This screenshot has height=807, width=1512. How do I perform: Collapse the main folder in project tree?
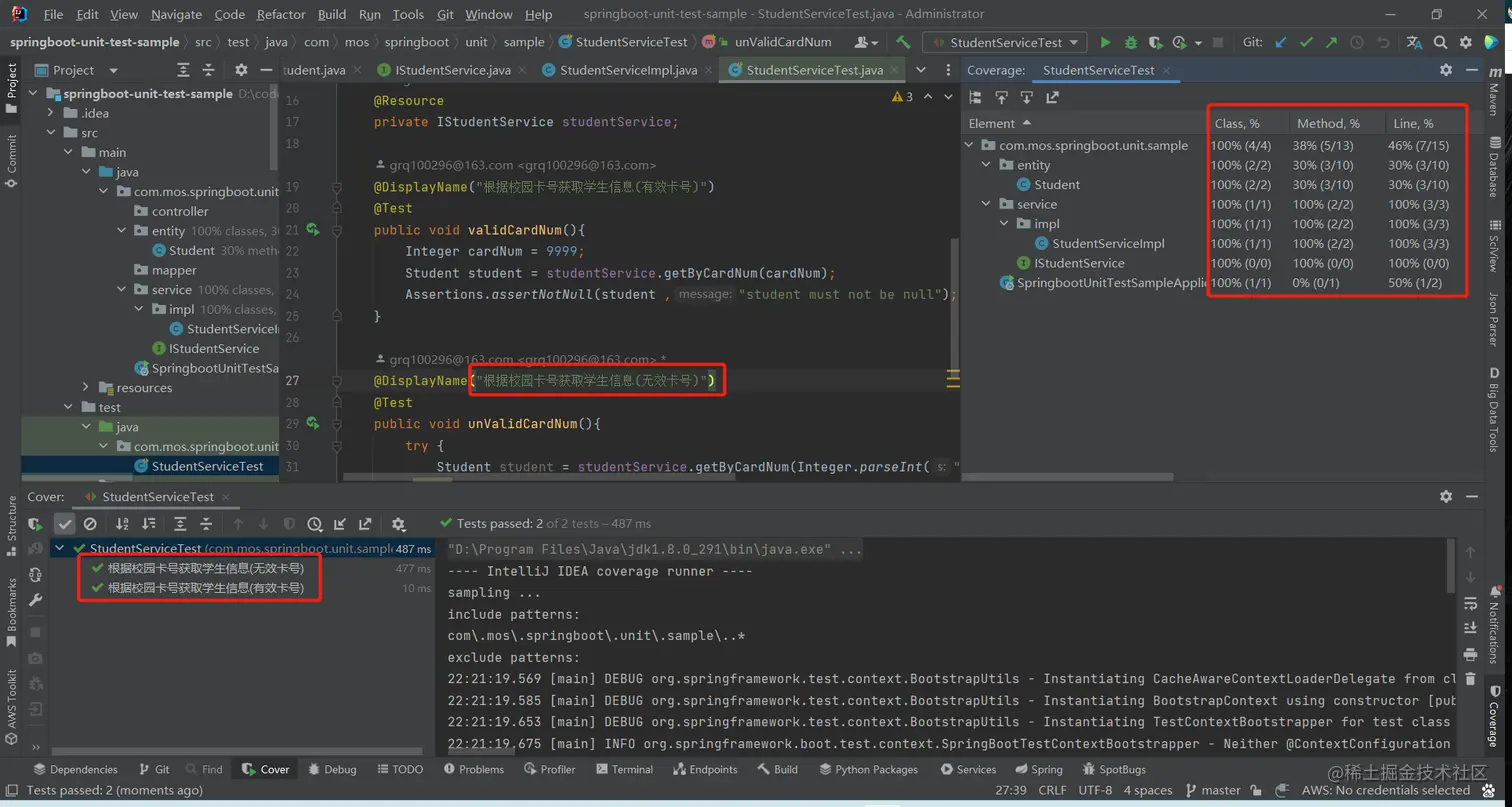(69, 152)
